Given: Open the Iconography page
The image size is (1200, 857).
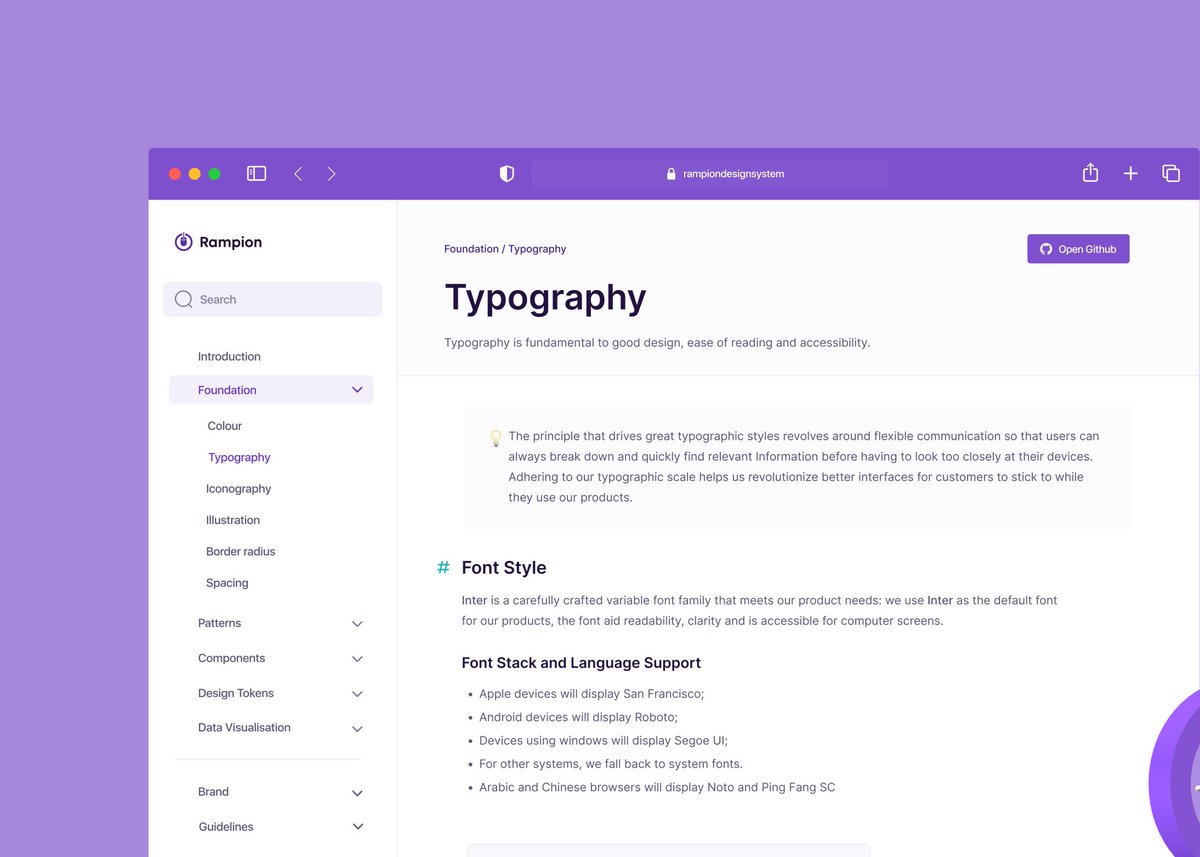Looking at the screenshot, I should click(238, 489).
